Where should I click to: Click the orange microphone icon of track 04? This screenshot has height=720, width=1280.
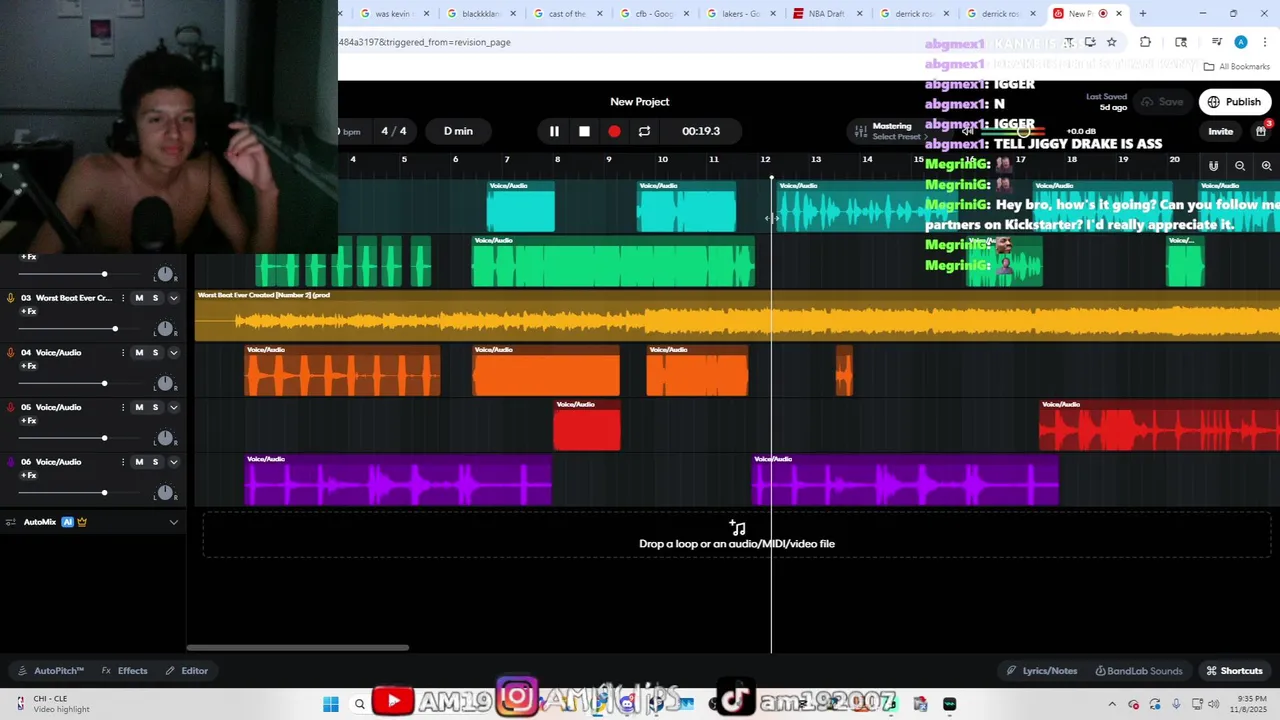click(x=11, y=352)
